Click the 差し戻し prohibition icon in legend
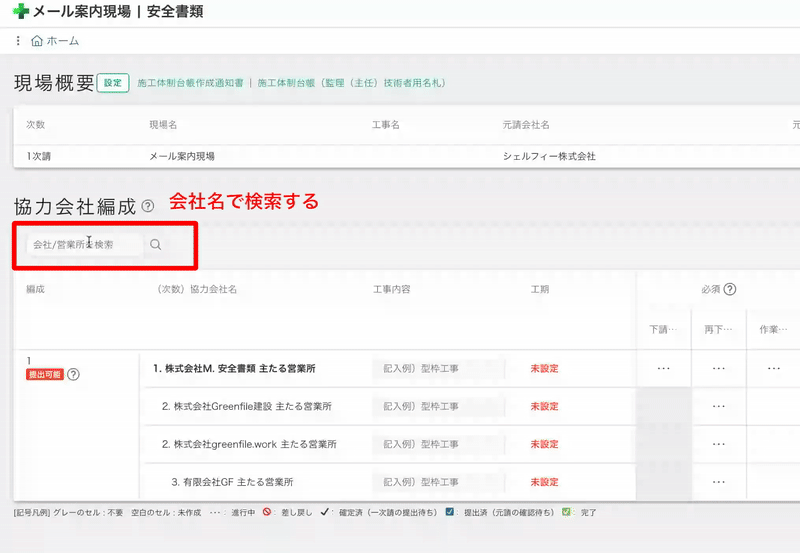 [x=267, y=512]
